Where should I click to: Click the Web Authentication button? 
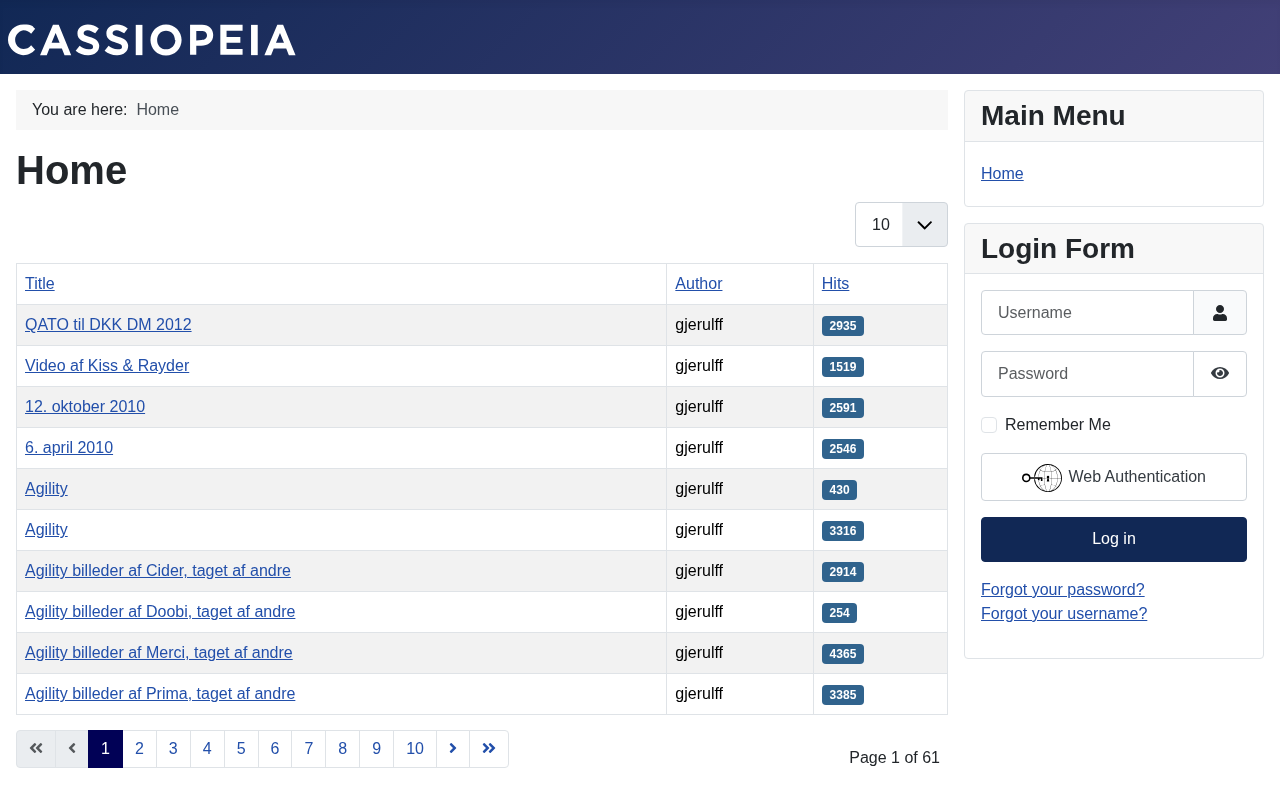(x=1113, y=477)
